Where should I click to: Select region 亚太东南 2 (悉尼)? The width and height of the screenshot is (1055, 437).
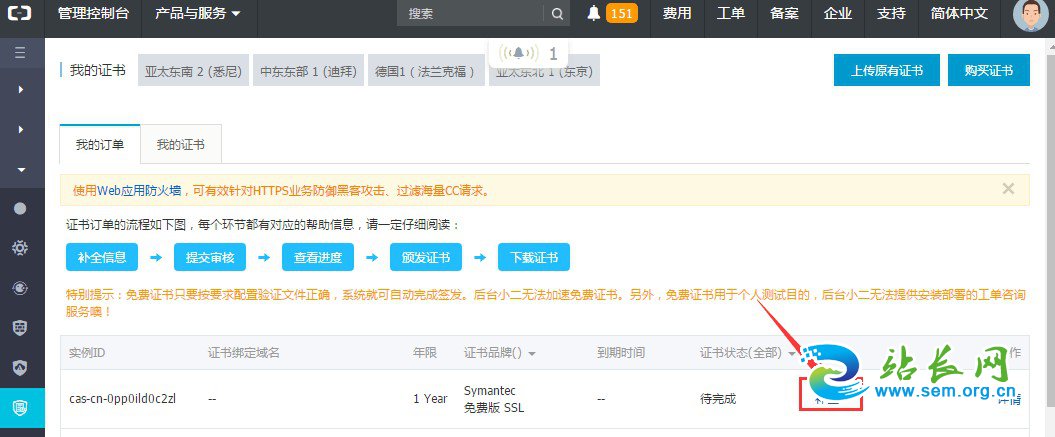pos(193,71)
